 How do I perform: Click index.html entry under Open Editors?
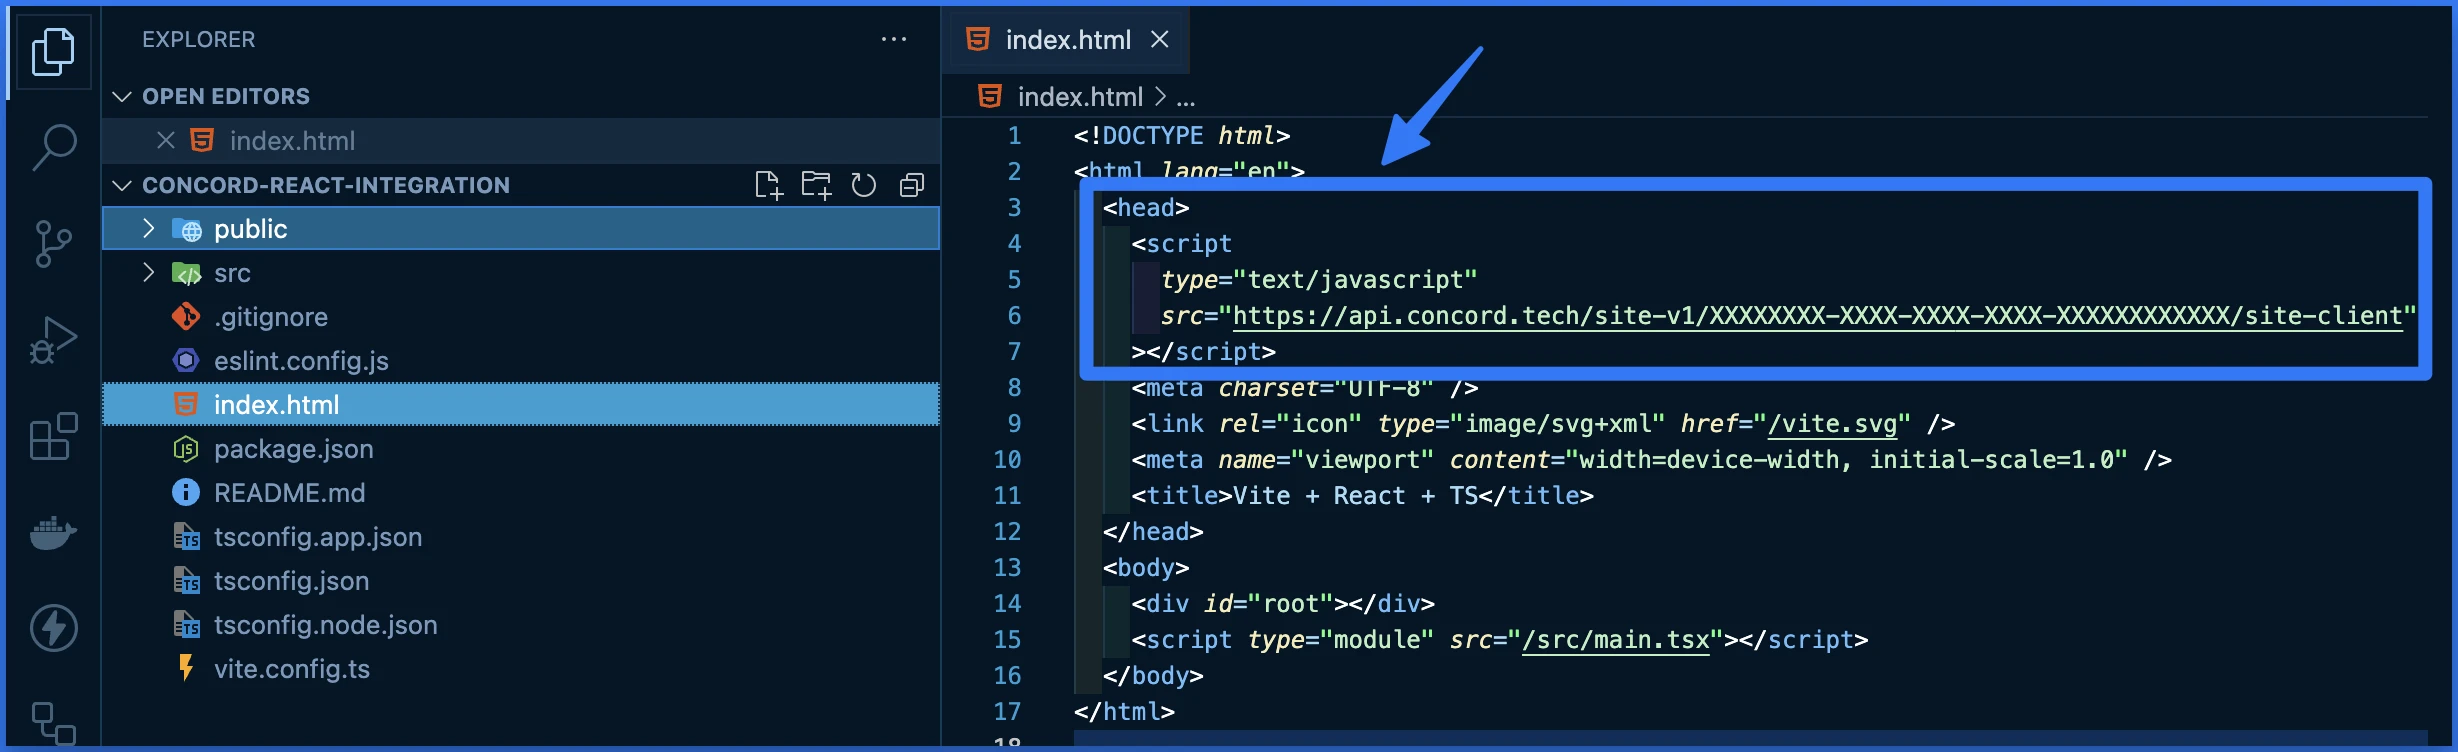pos(521,141)
